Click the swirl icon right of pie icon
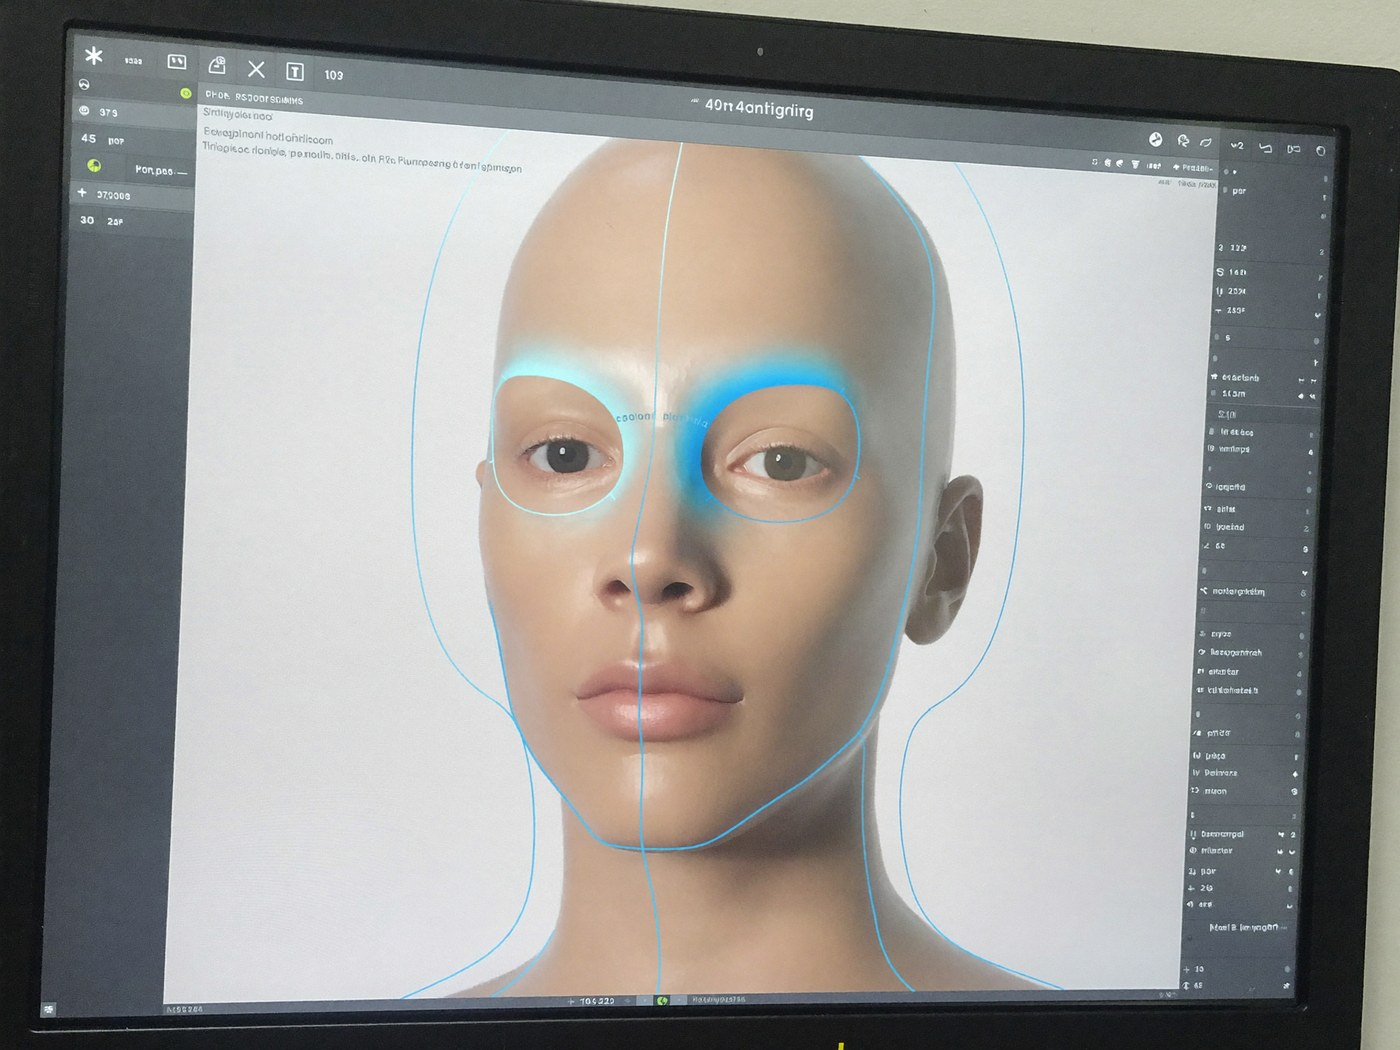The height and width of the screenshot is (1050, 1400). (x=1183, y=141)
